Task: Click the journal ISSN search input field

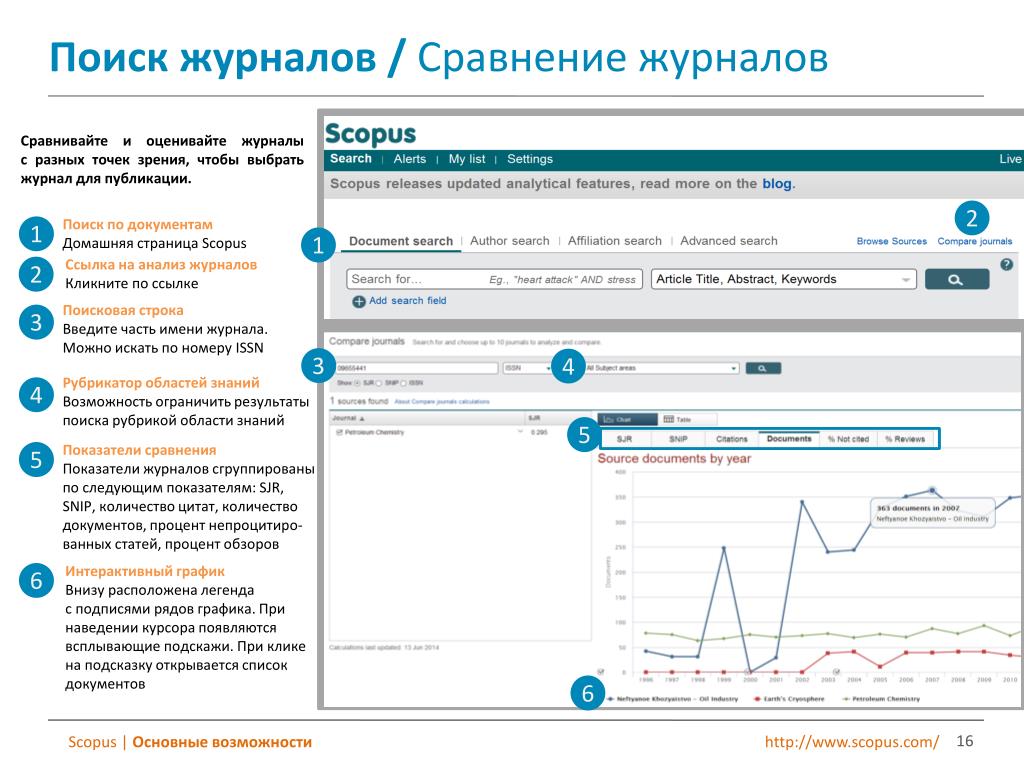Action: point(417,368)
